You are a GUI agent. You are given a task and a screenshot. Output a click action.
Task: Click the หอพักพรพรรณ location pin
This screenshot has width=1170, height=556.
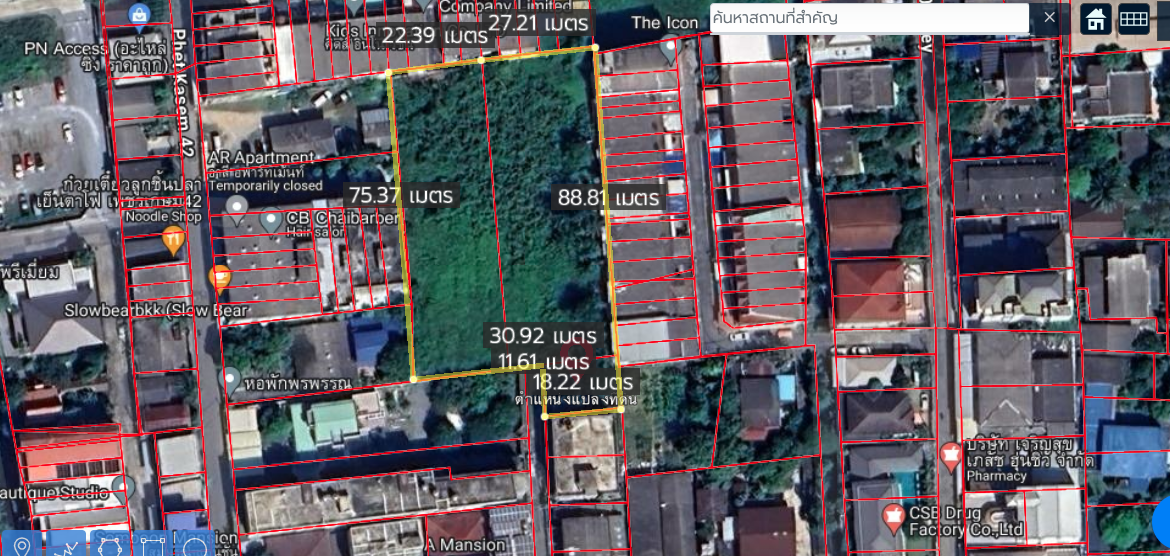point(232,380)
